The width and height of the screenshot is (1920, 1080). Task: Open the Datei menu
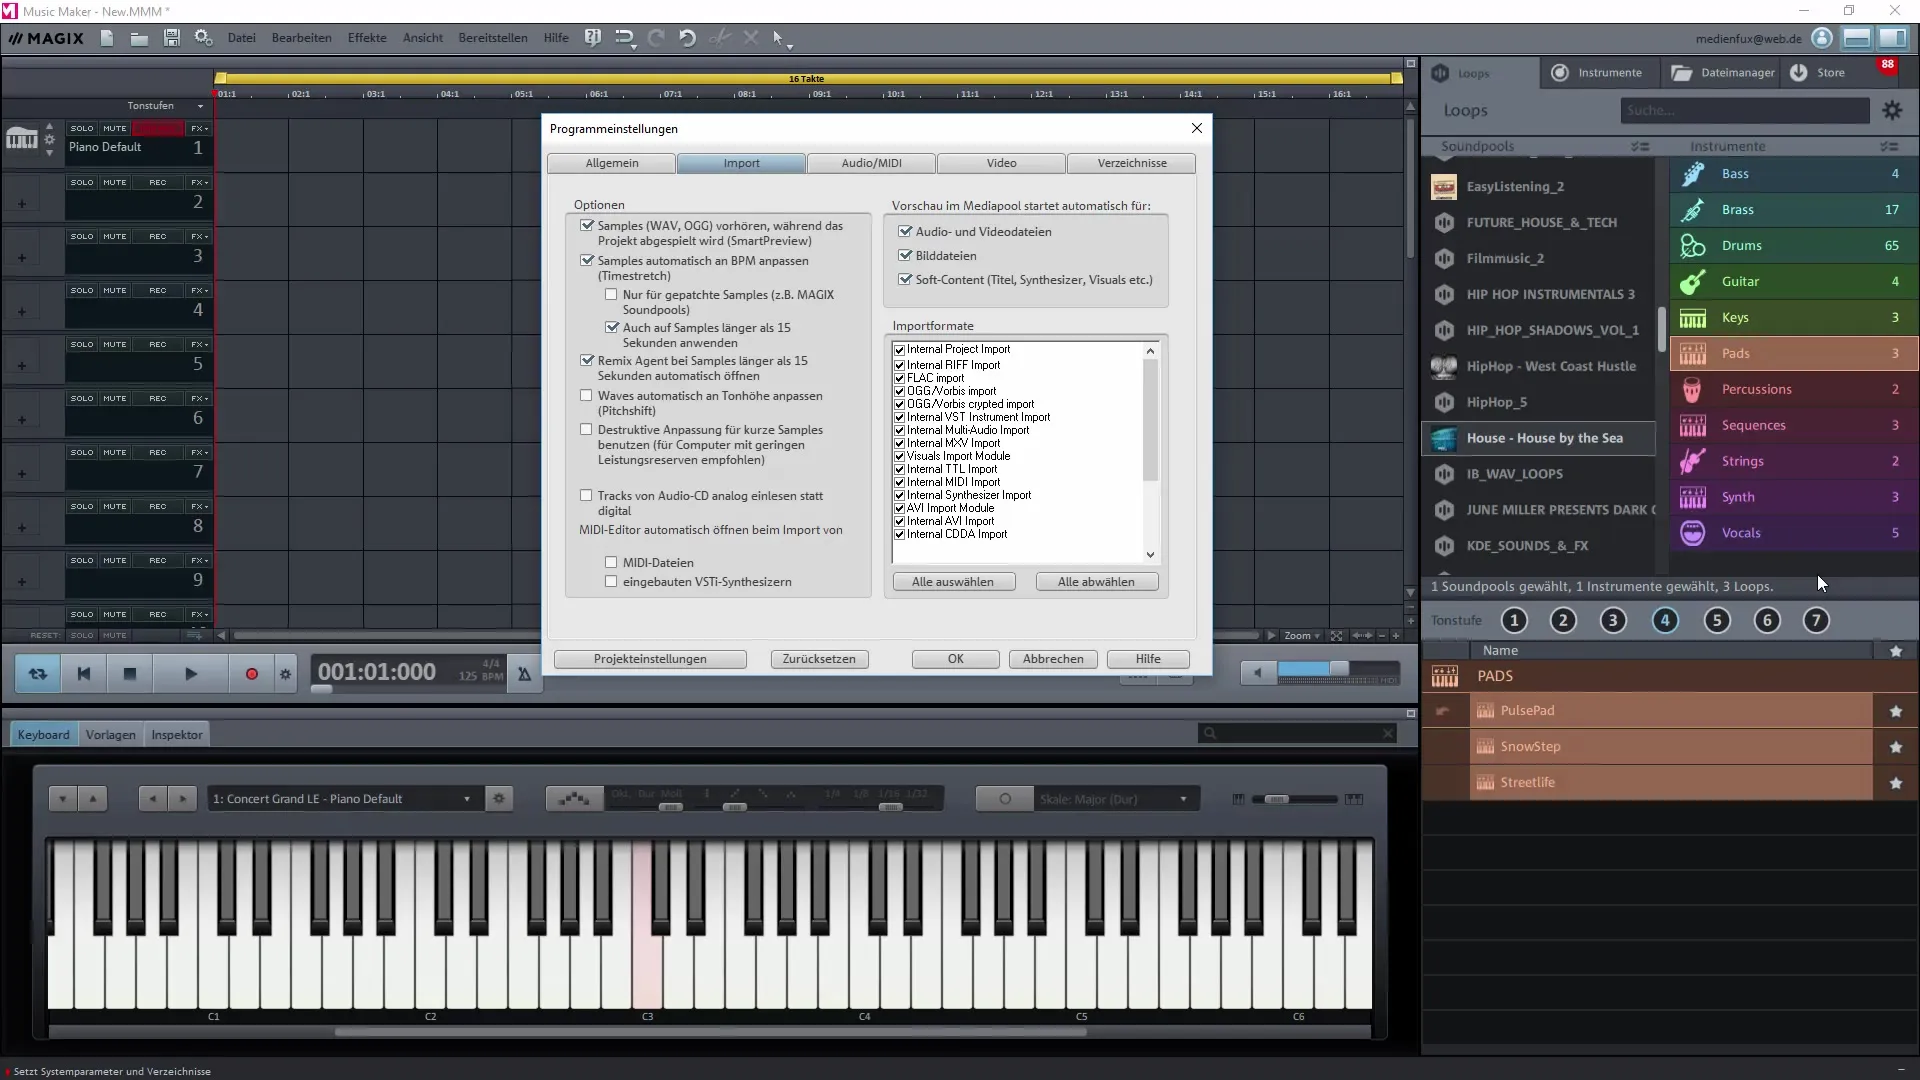pyautogui.click(x=241, y=38)
